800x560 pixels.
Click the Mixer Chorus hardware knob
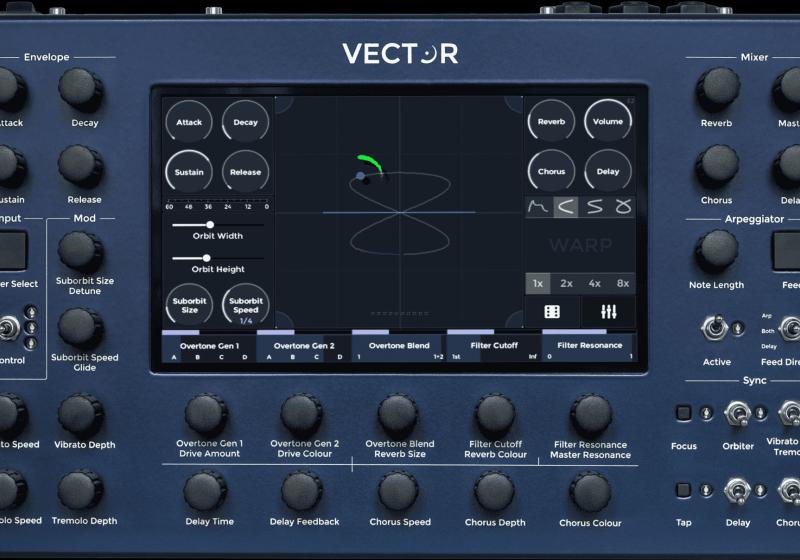click(717, 167)
